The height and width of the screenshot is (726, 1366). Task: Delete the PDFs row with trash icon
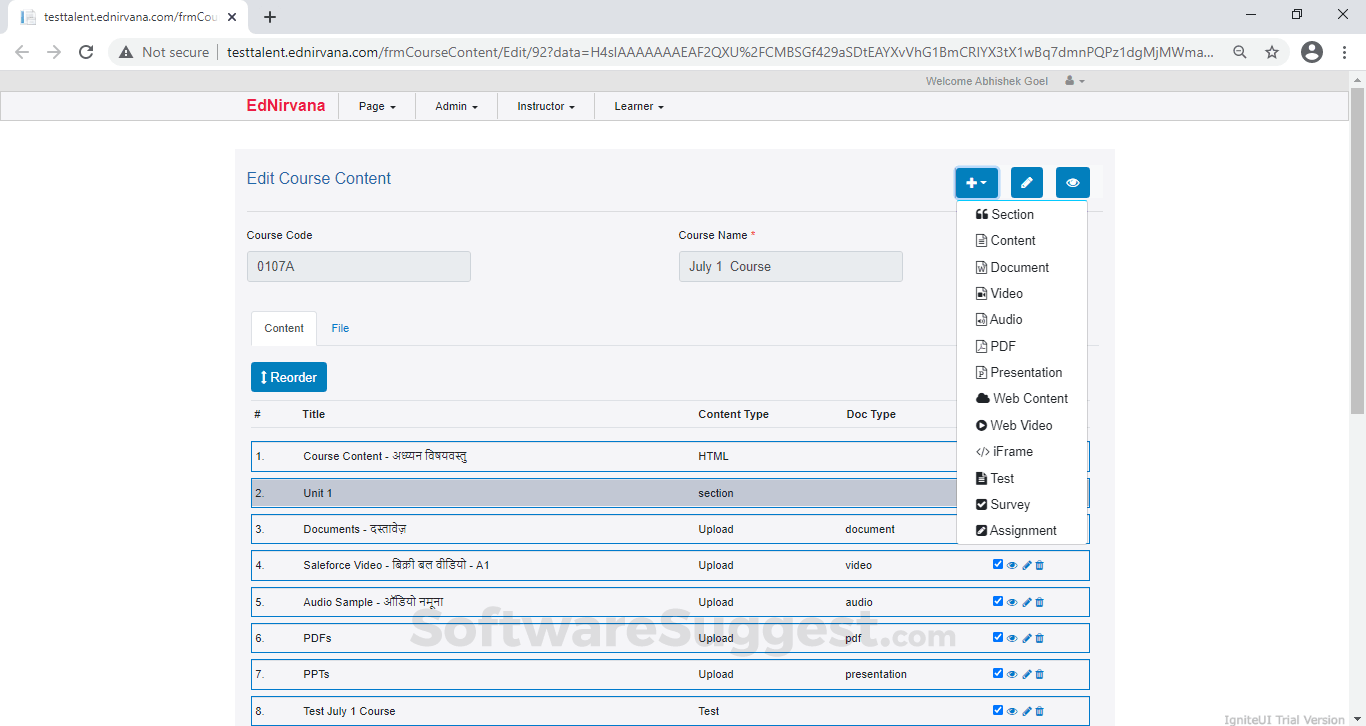pyautogui.click(x=1040, y=638)
